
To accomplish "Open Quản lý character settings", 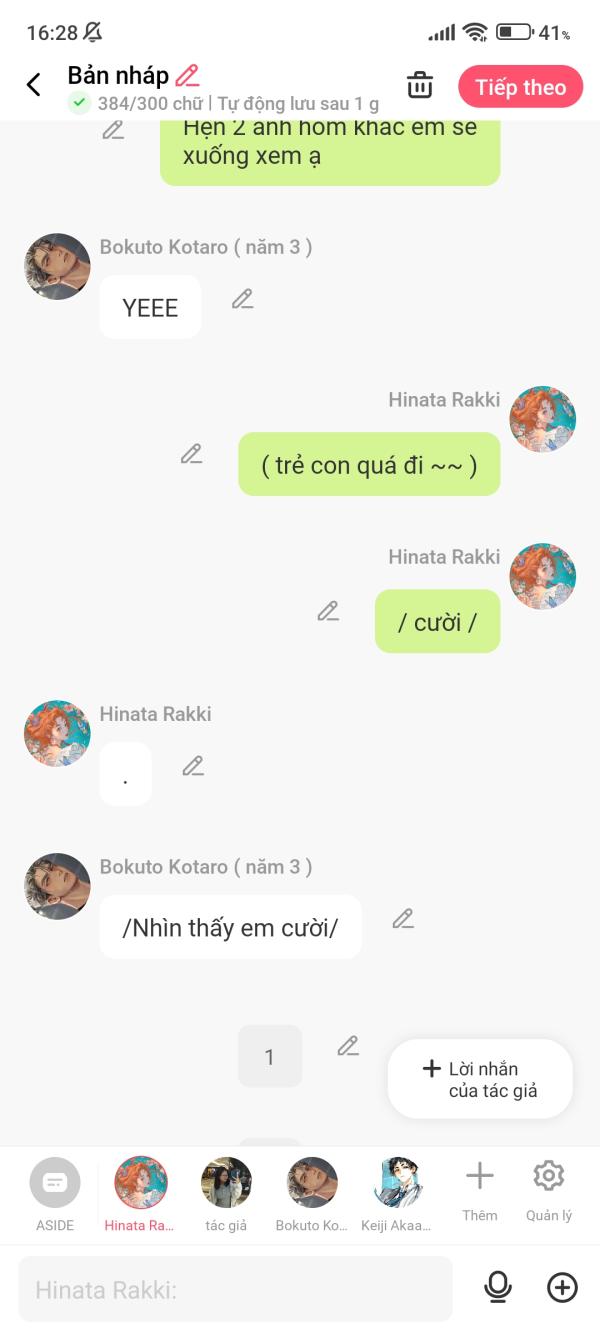I will pyautogui.click(x=549, y=1190).
